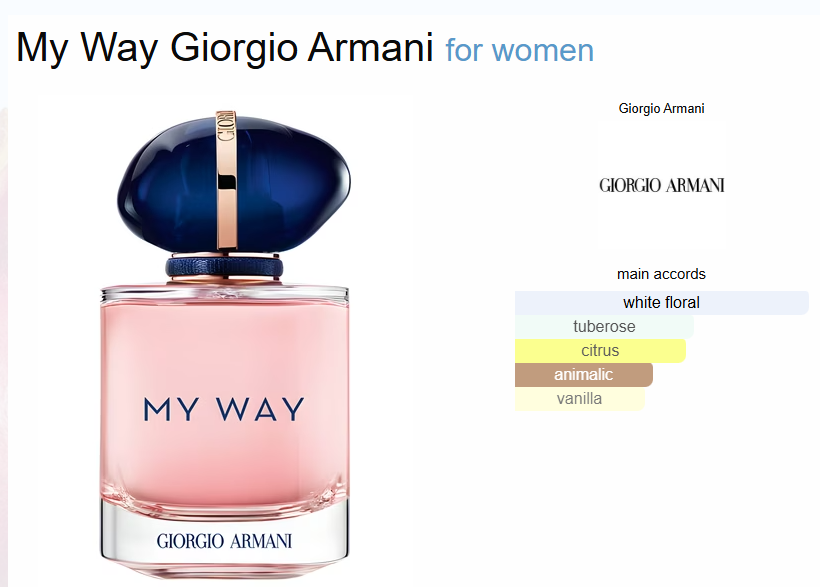Click the 'MY WAY' label on the bottle
The width and height of the screenshot is (820, 587).
pyautogui.click(x=224, y=409)
